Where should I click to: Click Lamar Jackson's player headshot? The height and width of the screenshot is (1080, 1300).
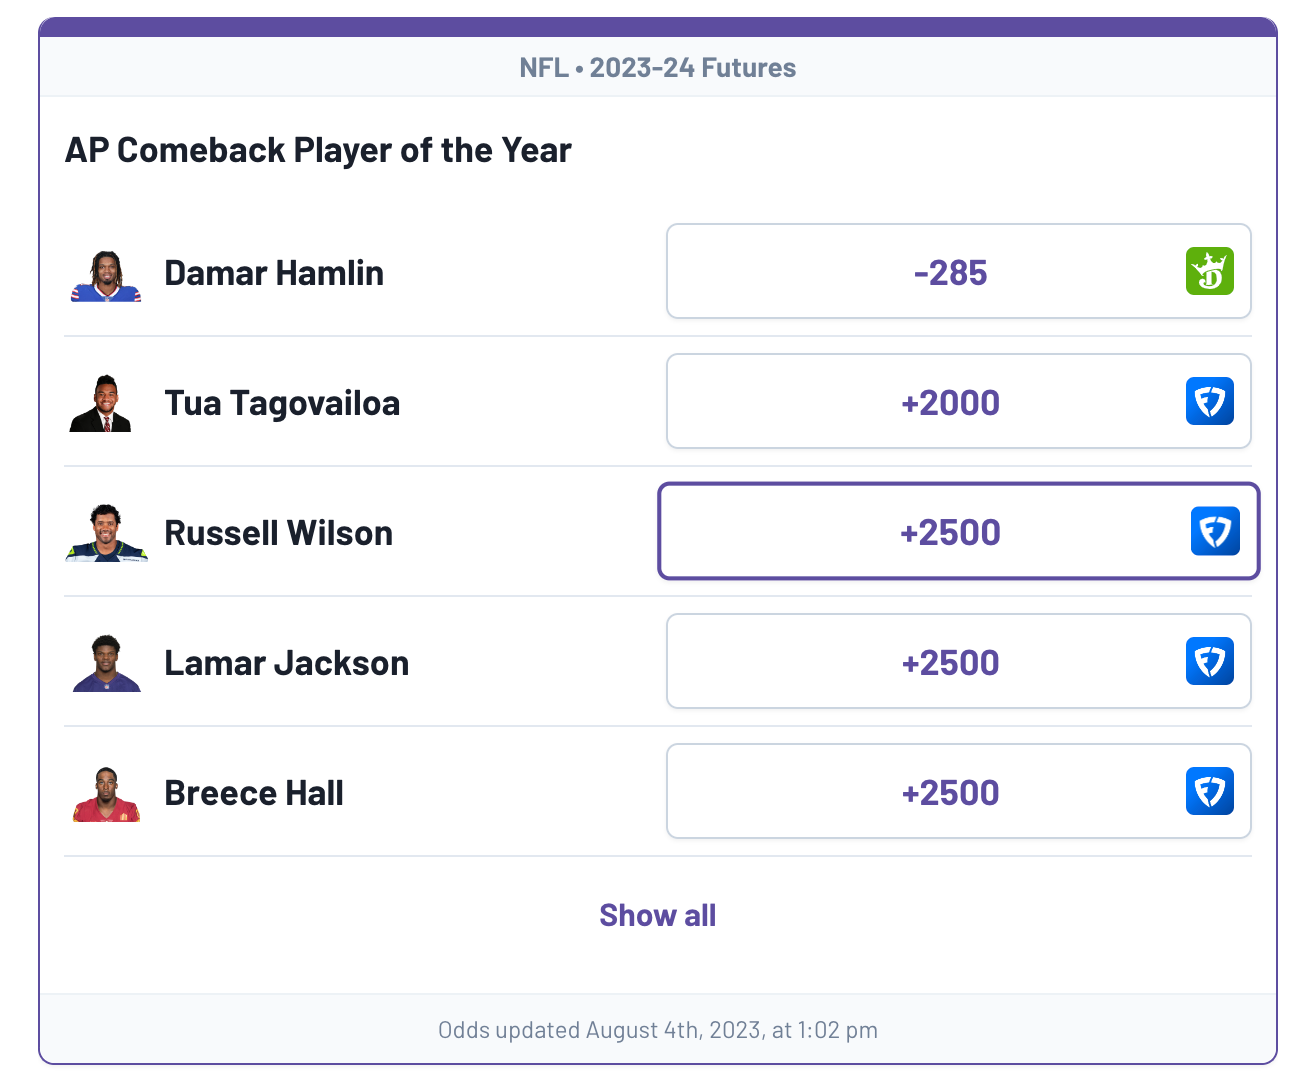click(x=106, y=663)
